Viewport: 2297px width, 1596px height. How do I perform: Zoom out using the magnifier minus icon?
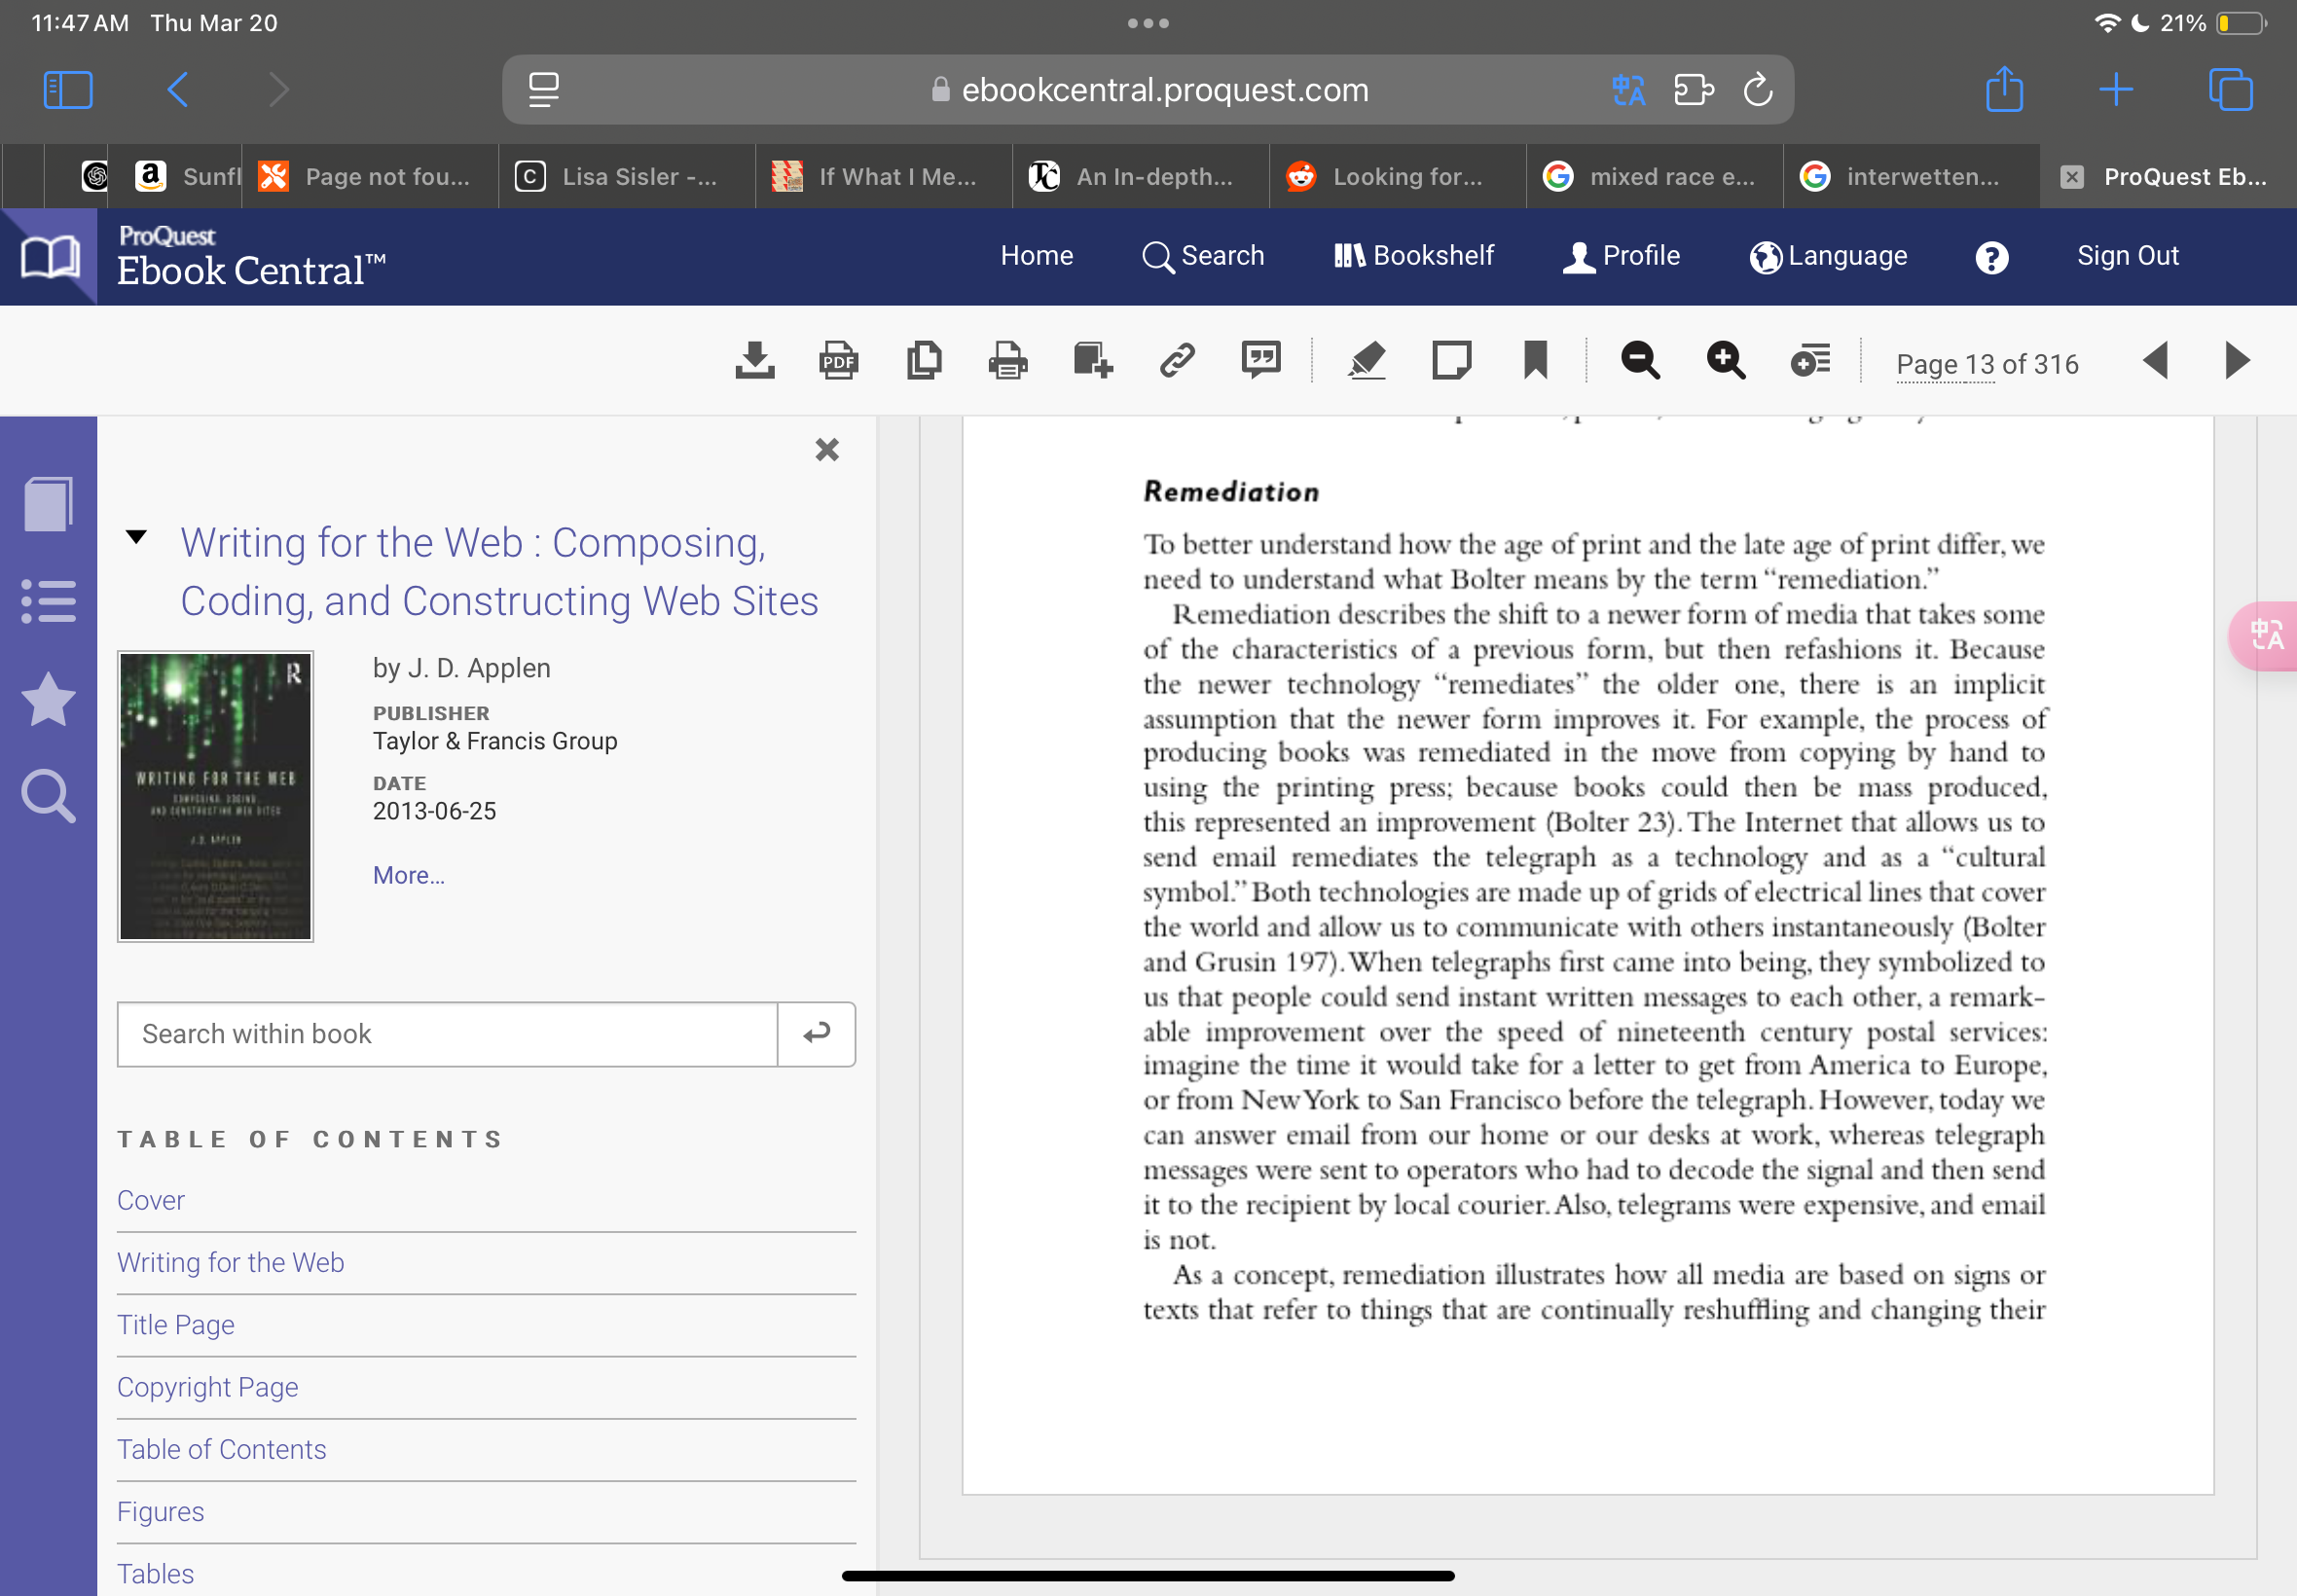point(1640,361)
